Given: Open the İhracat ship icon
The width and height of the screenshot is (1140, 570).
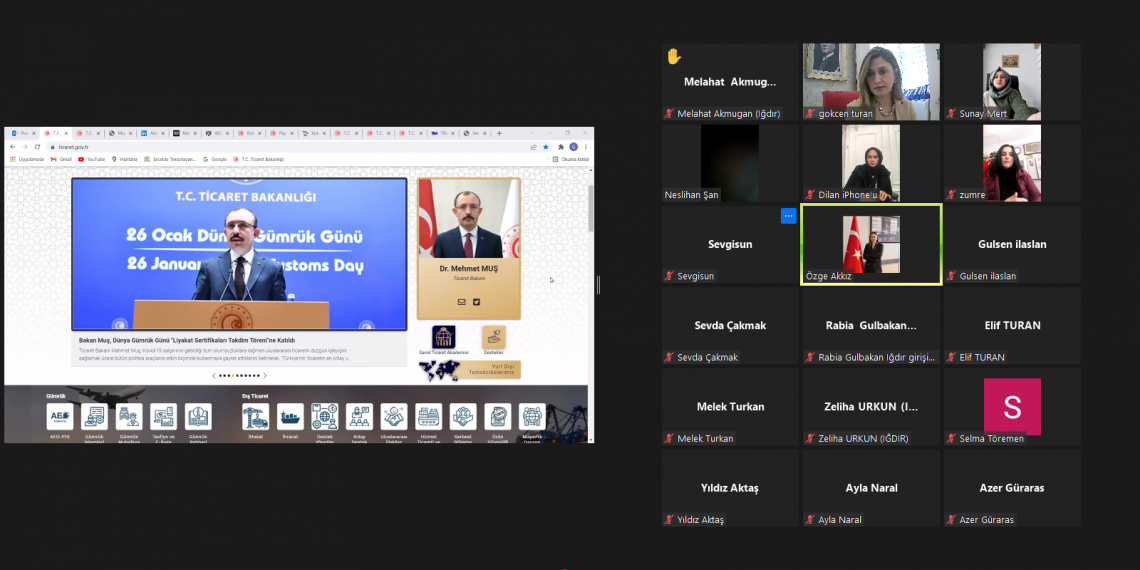Looking at the screenshot, I should click(x=290, y=416).
